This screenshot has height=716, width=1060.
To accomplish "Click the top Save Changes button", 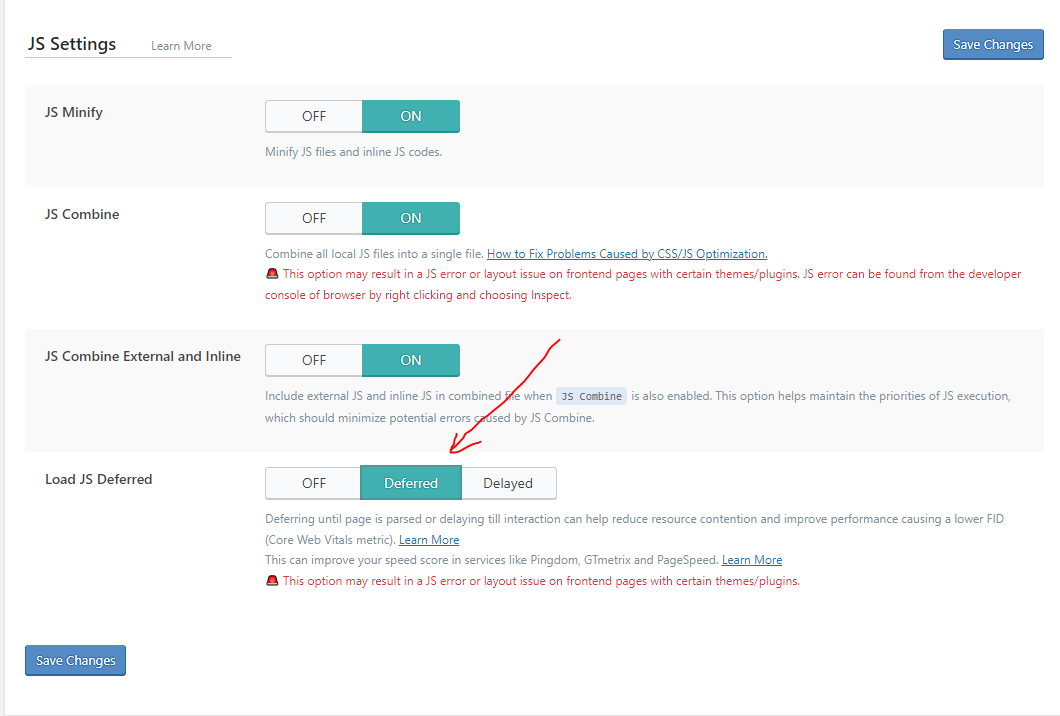I will (x=993, y=45).
